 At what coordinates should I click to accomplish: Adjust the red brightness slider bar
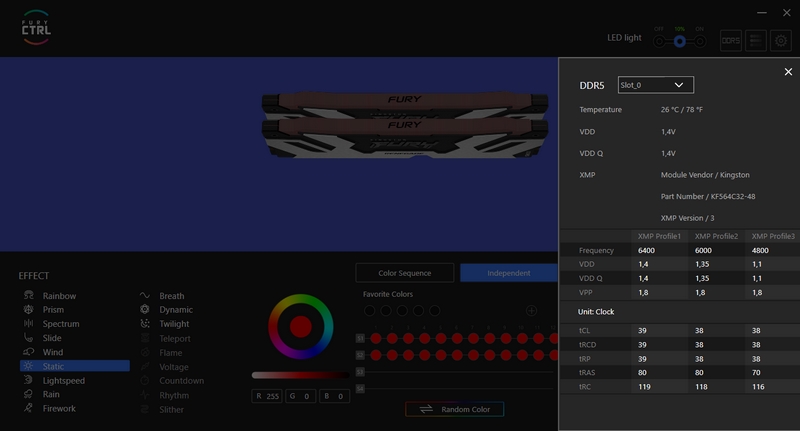(x=301, y=375)
